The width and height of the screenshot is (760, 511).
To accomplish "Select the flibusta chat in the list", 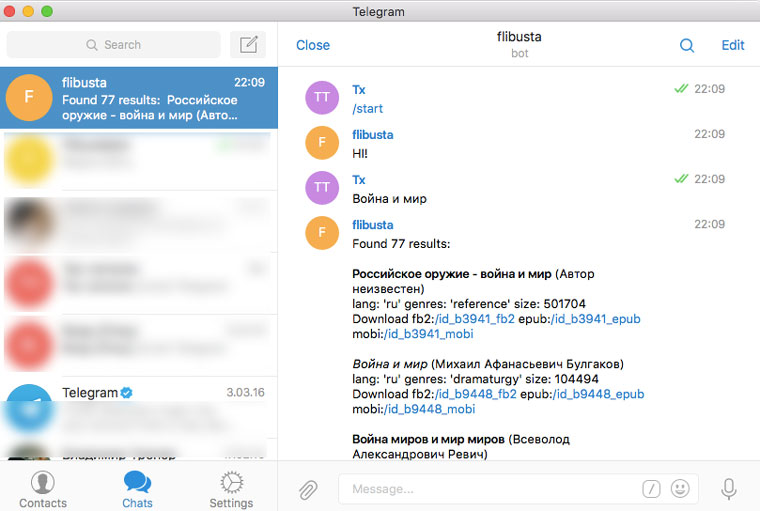I will pyautogui.click(x=139, y=98).
